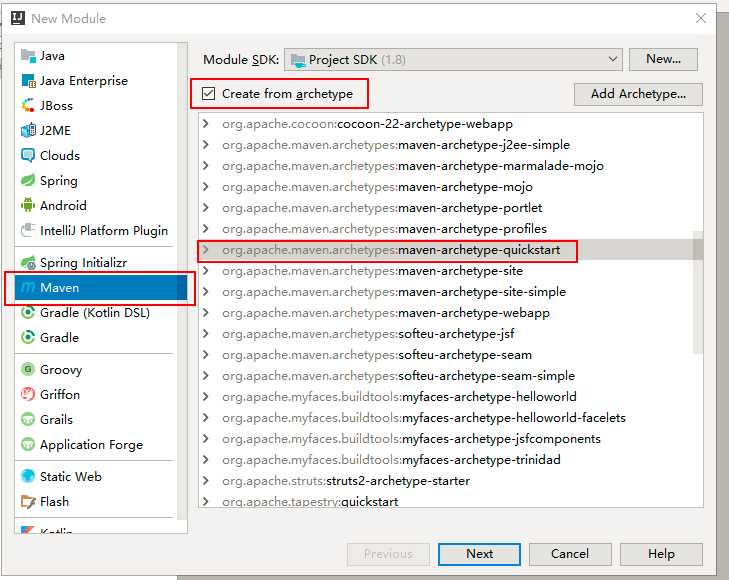Expand maven-archetype-portlet node
Image resolution: width=729 pixels, height=580 pixels.
click(x=205, y=208)
